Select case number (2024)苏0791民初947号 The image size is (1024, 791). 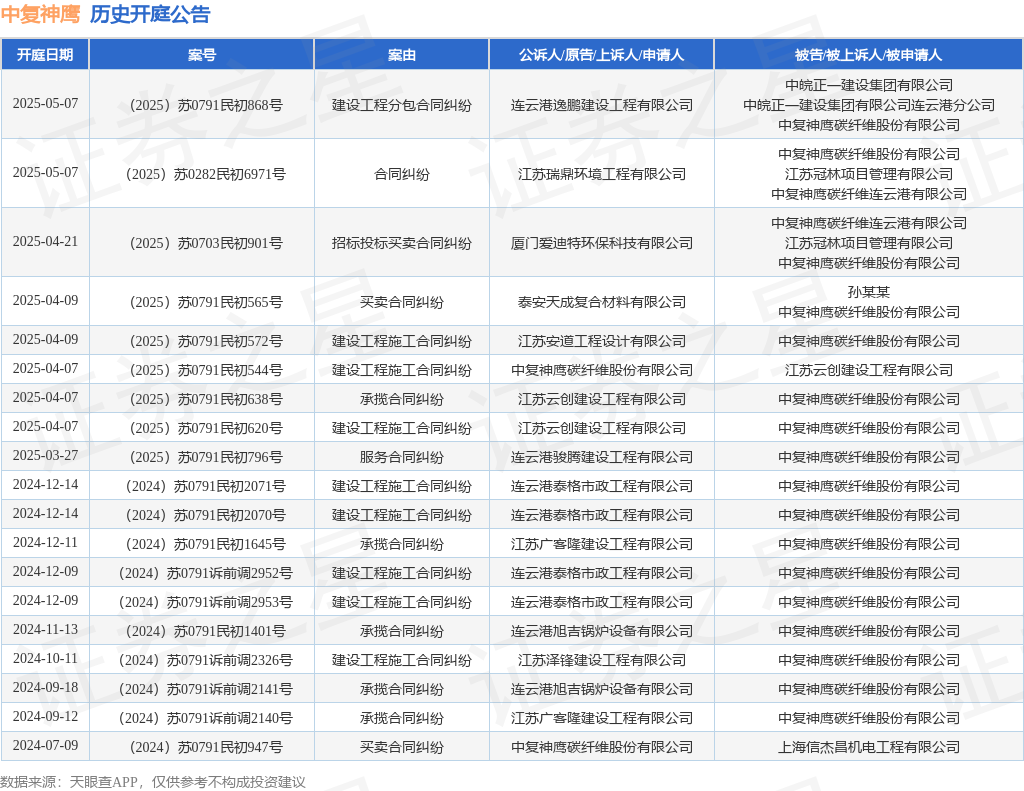206,747
